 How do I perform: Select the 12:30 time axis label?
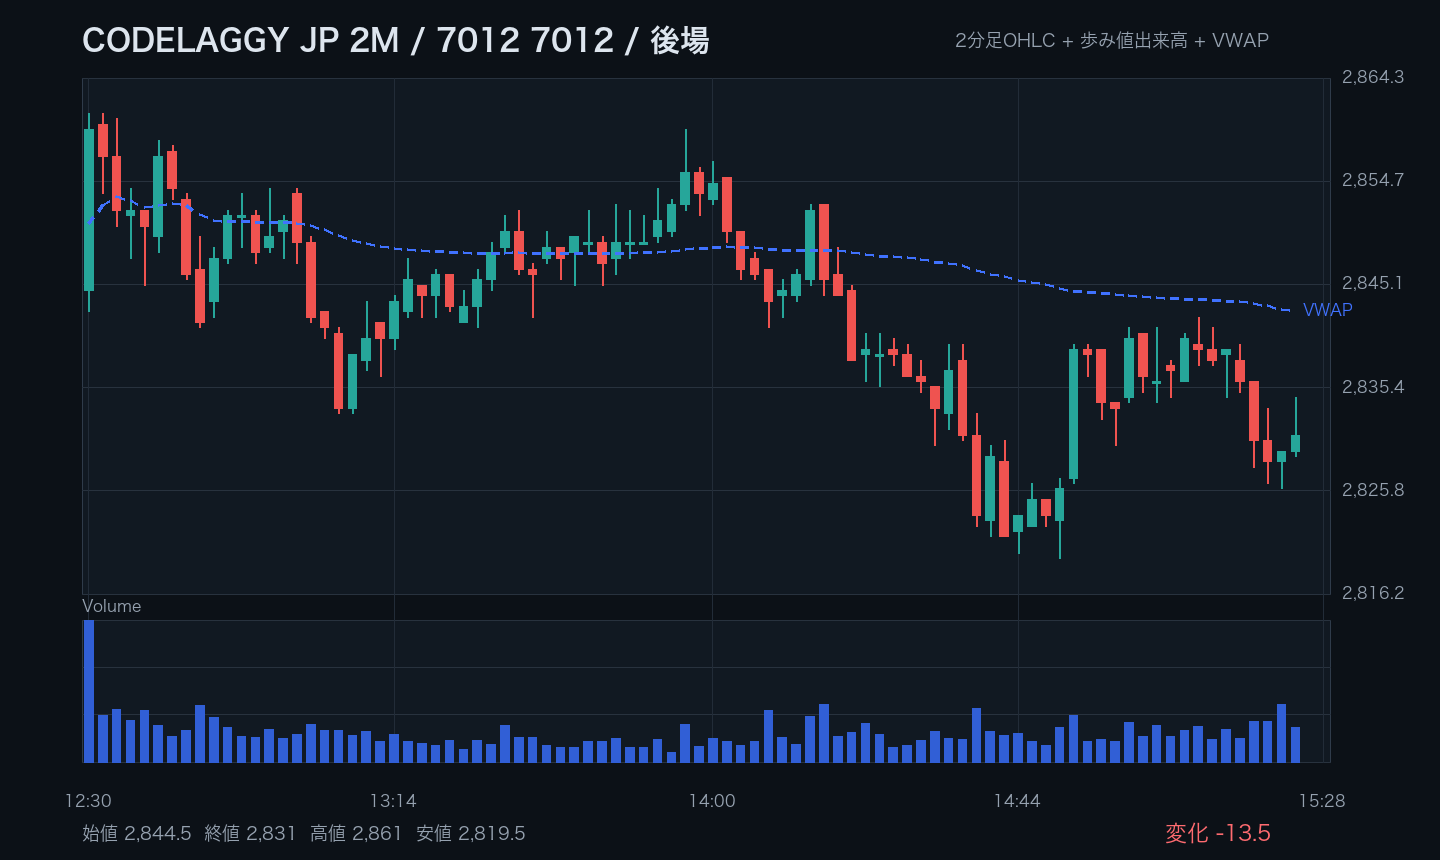point(88,801)
